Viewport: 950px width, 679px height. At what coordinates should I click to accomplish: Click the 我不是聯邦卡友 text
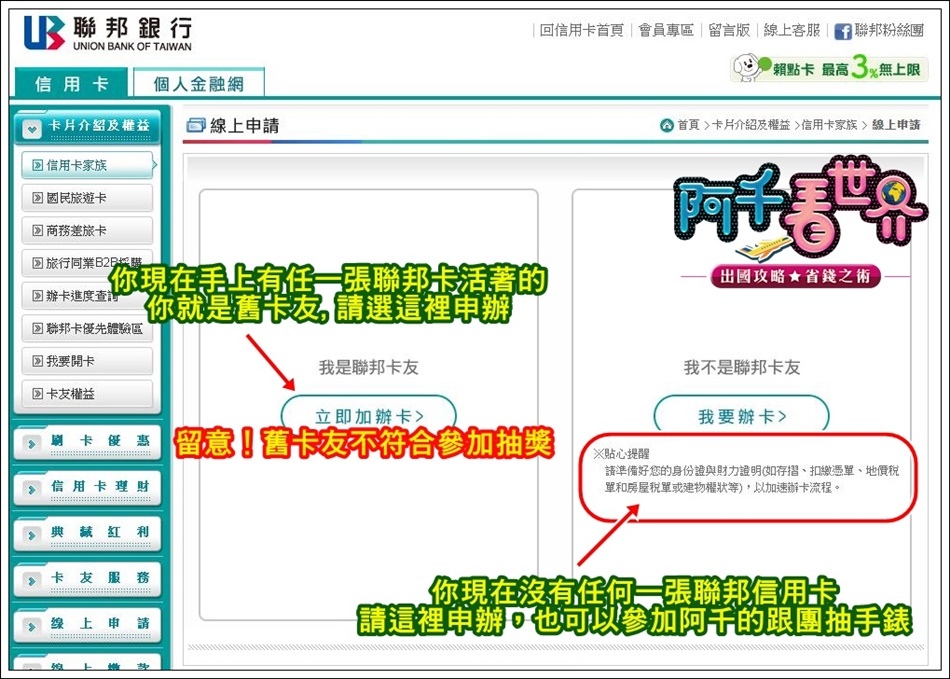[742, 367]
